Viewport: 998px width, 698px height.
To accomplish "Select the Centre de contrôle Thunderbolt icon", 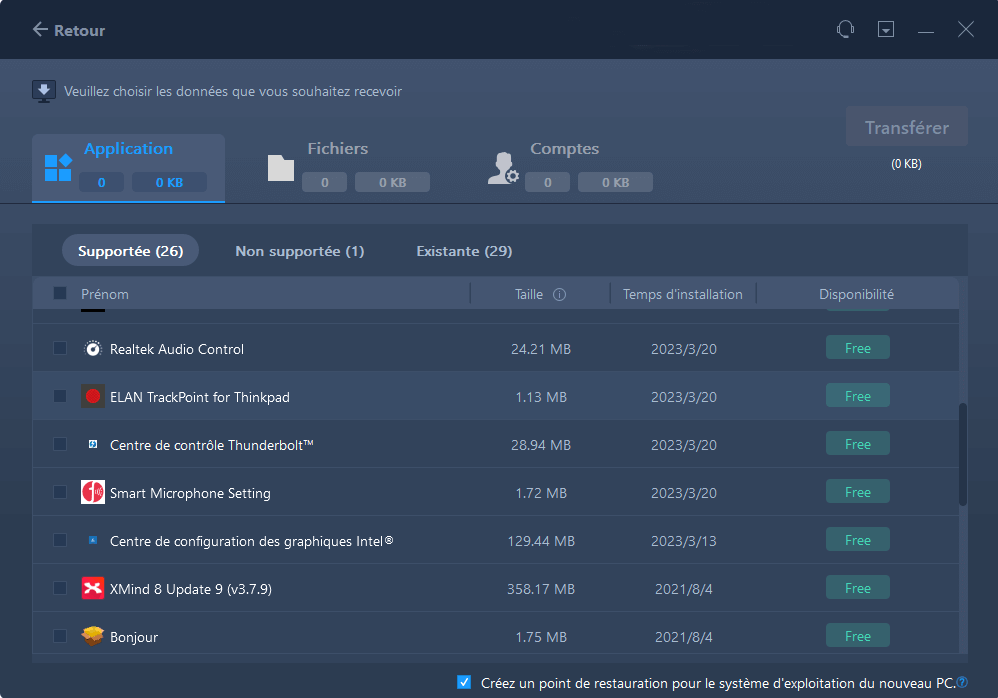I will (92, 443).
